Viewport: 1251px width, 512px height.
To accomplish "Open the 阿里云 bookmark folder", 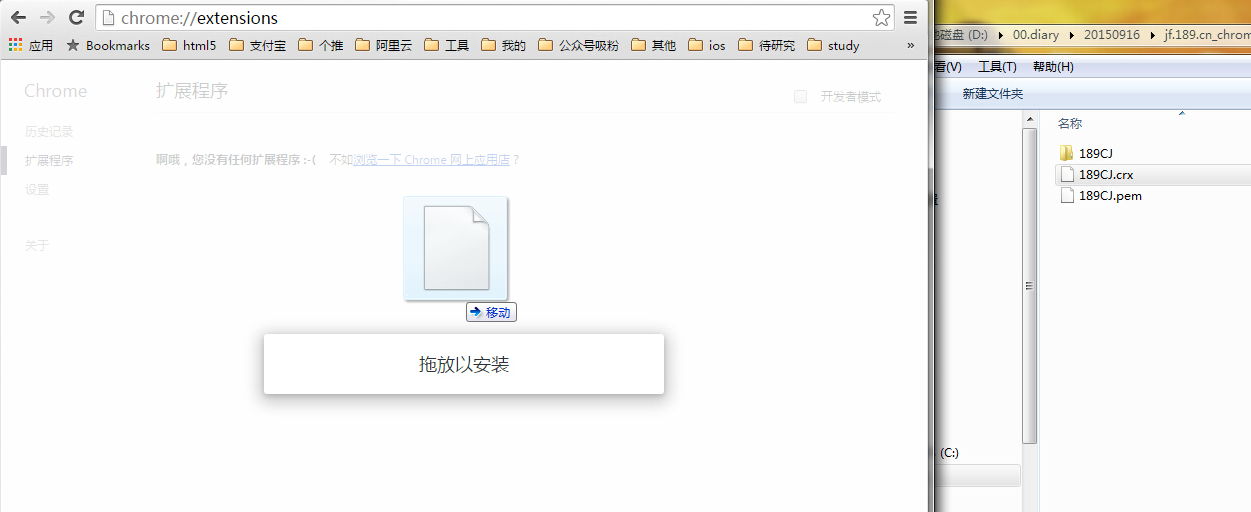I will coord(384,45).
